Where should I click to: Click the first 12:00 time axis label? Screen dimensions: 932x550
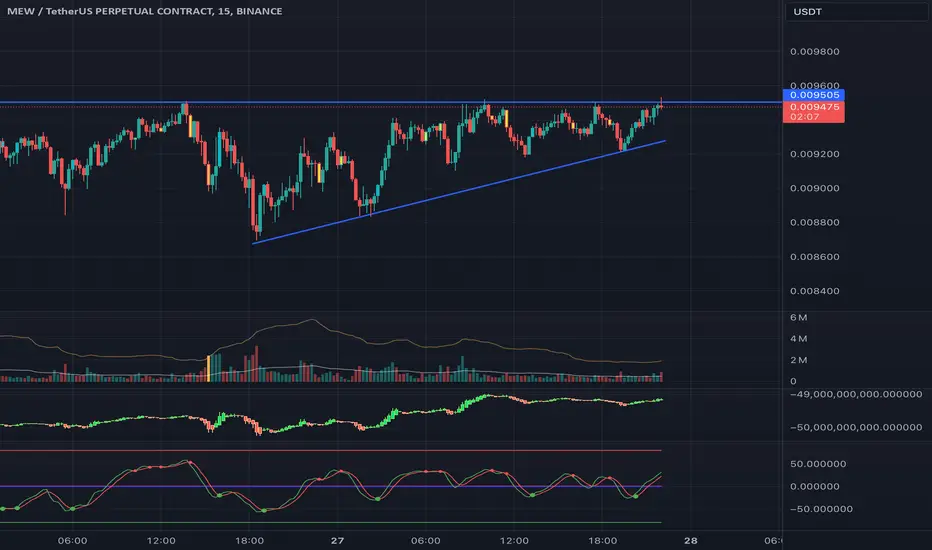[161, 540]
